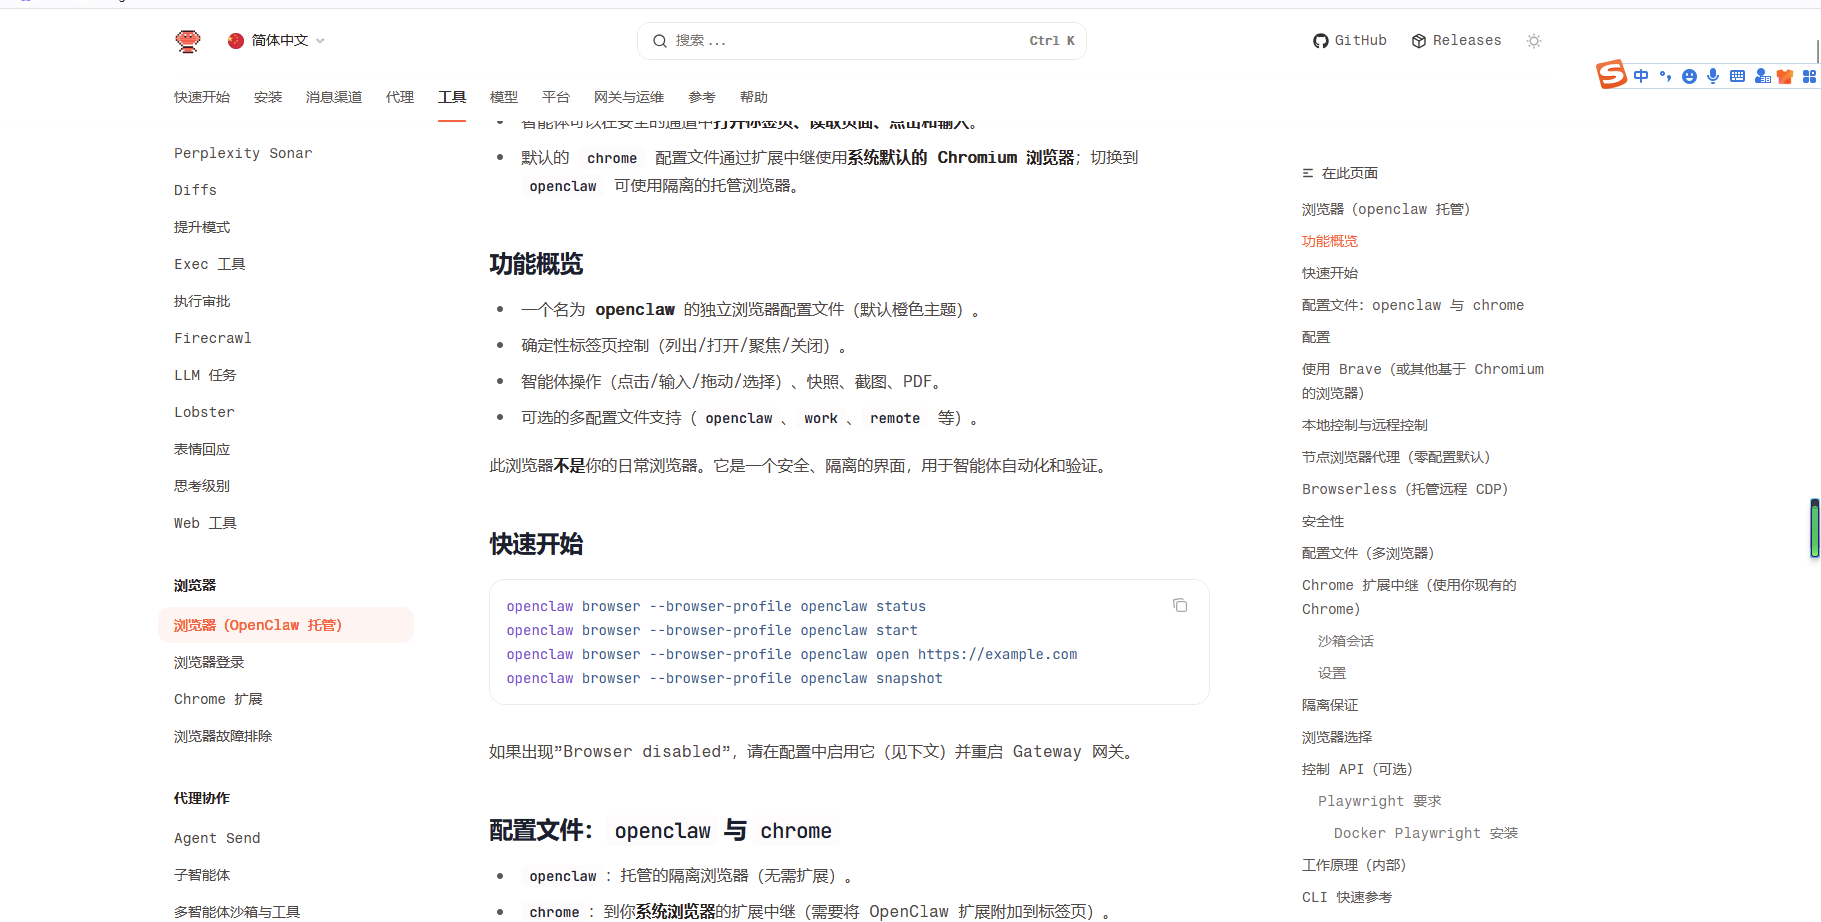
Task: Jump to 沙箱会话 outline entry
Action: click(x=1346, y=641)
